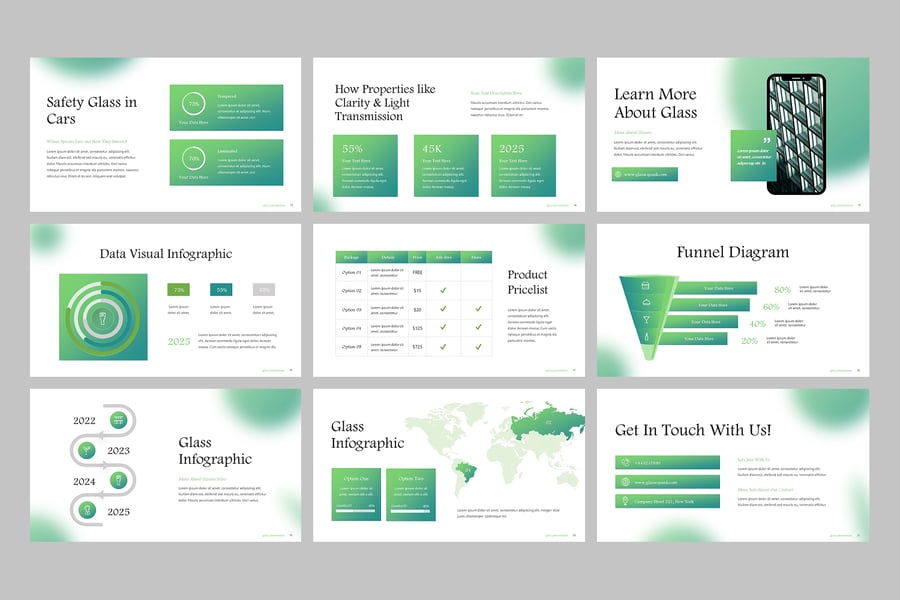Click the last checkmark in Option 03 row
900x600 pixels.
coord(478,309)
